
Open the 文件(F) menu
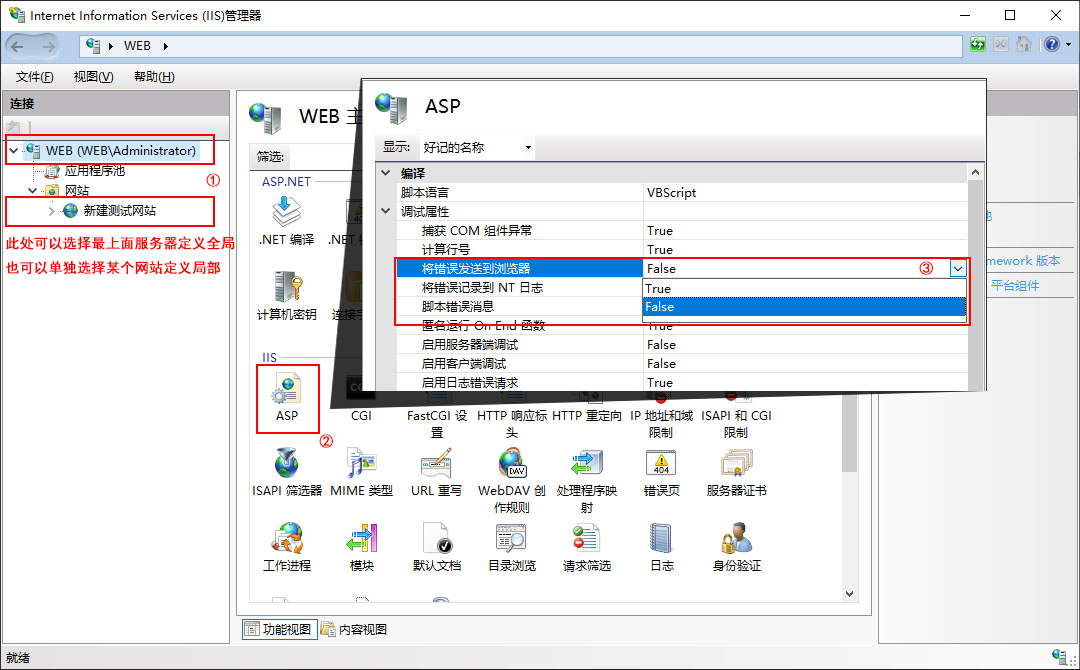(34, 76)
